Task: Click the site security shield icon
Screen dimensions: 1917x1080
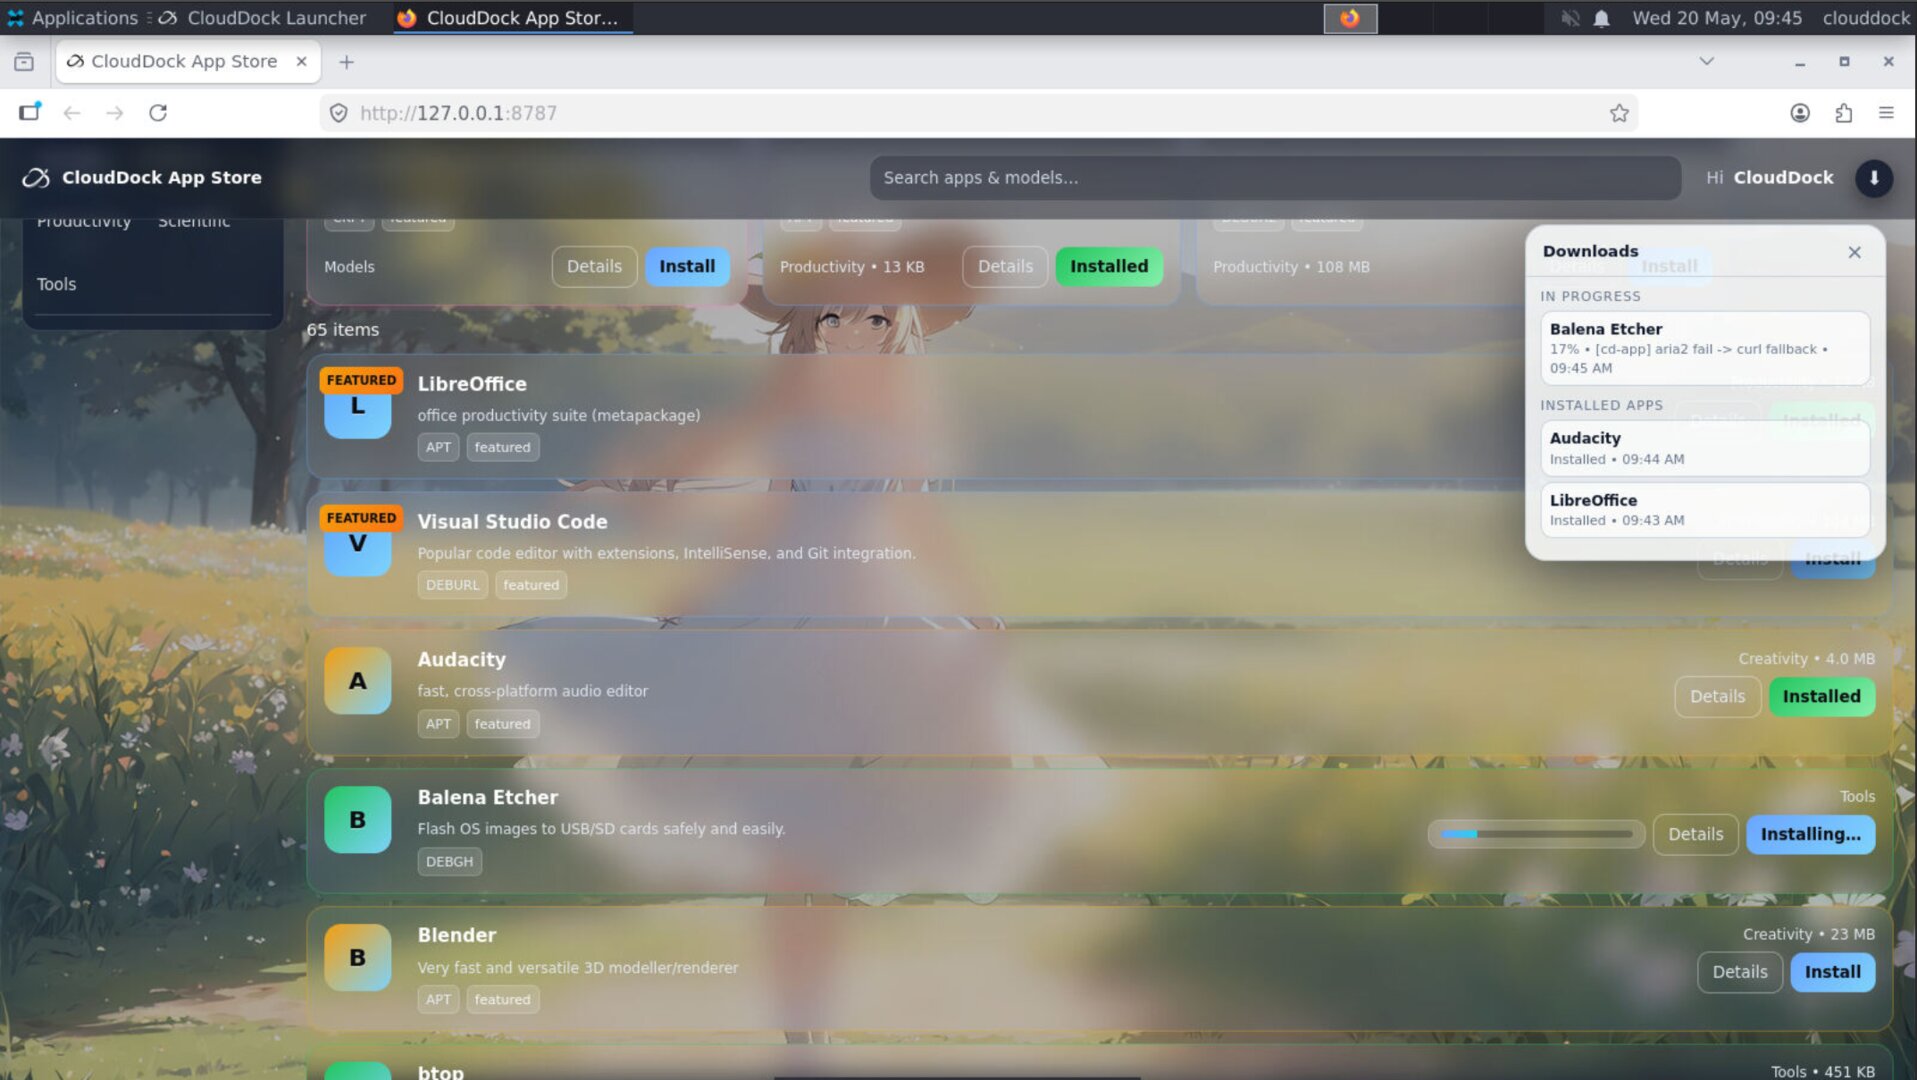Action: point(339,113)
